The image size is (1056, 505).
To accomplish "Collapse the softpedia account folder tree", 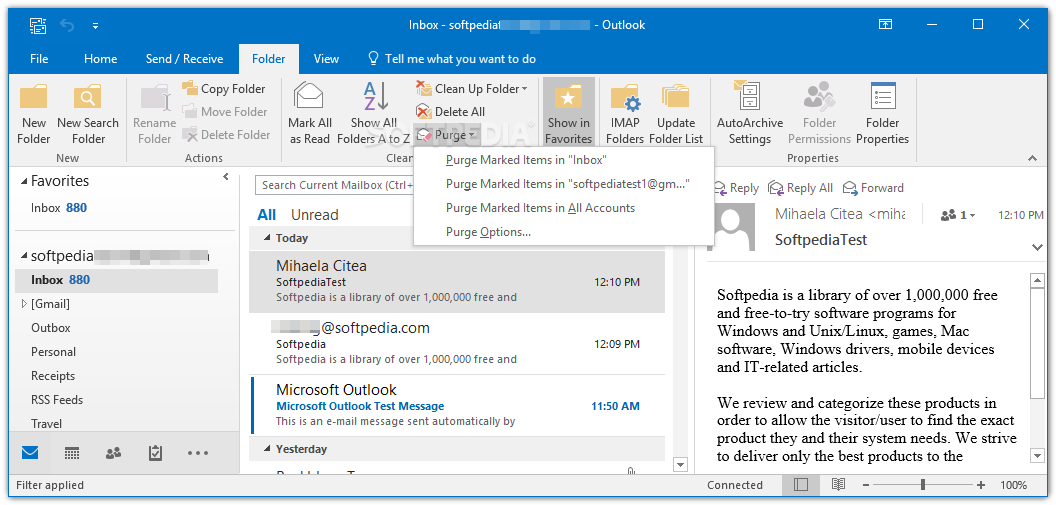I will click(x=24, y=256).
